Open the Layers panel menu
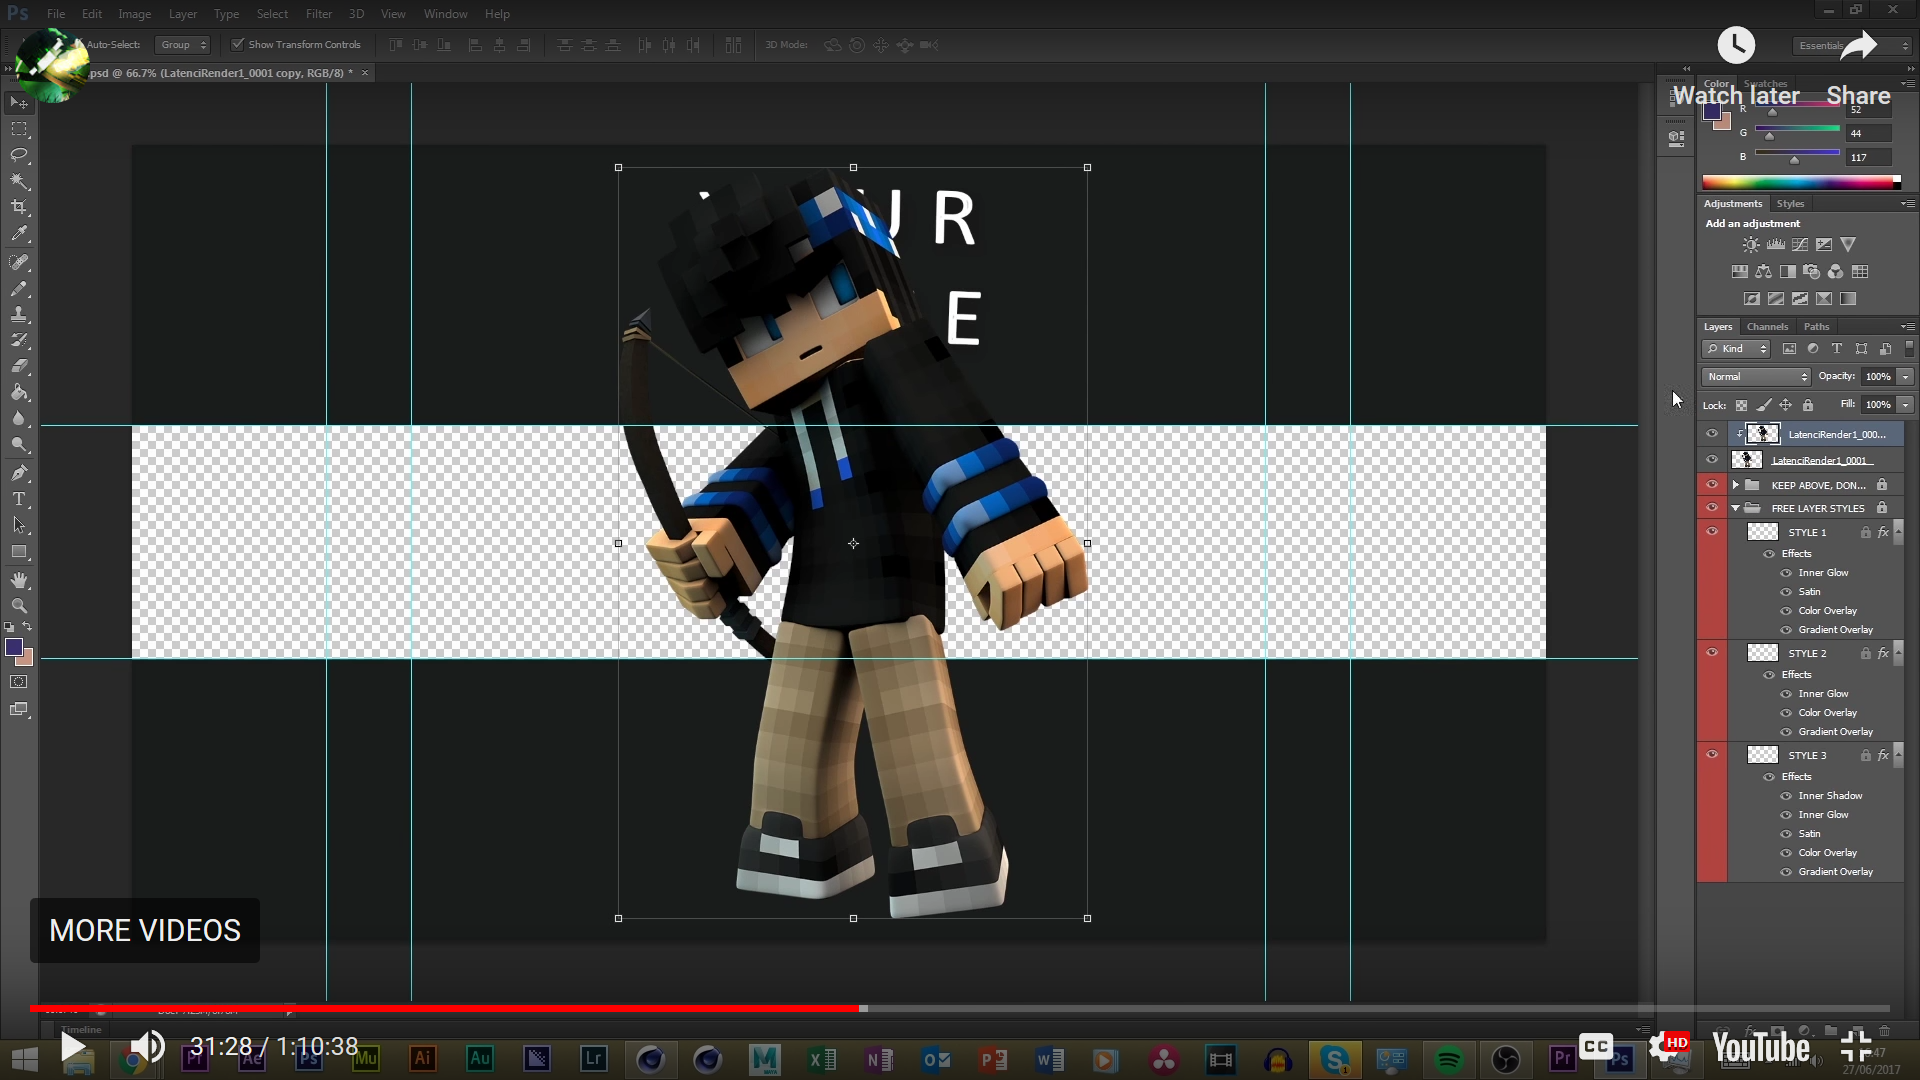The height and width of the screenshot is (1080, 1920). (x=1908, y=327)
